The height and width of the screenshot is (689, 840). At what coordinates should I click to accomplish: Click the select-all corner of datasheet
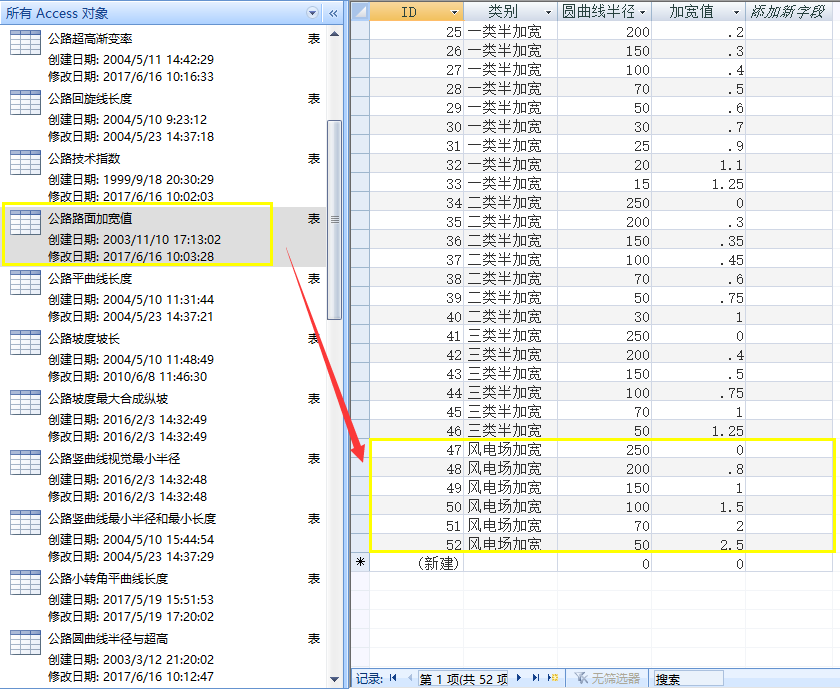360,11
